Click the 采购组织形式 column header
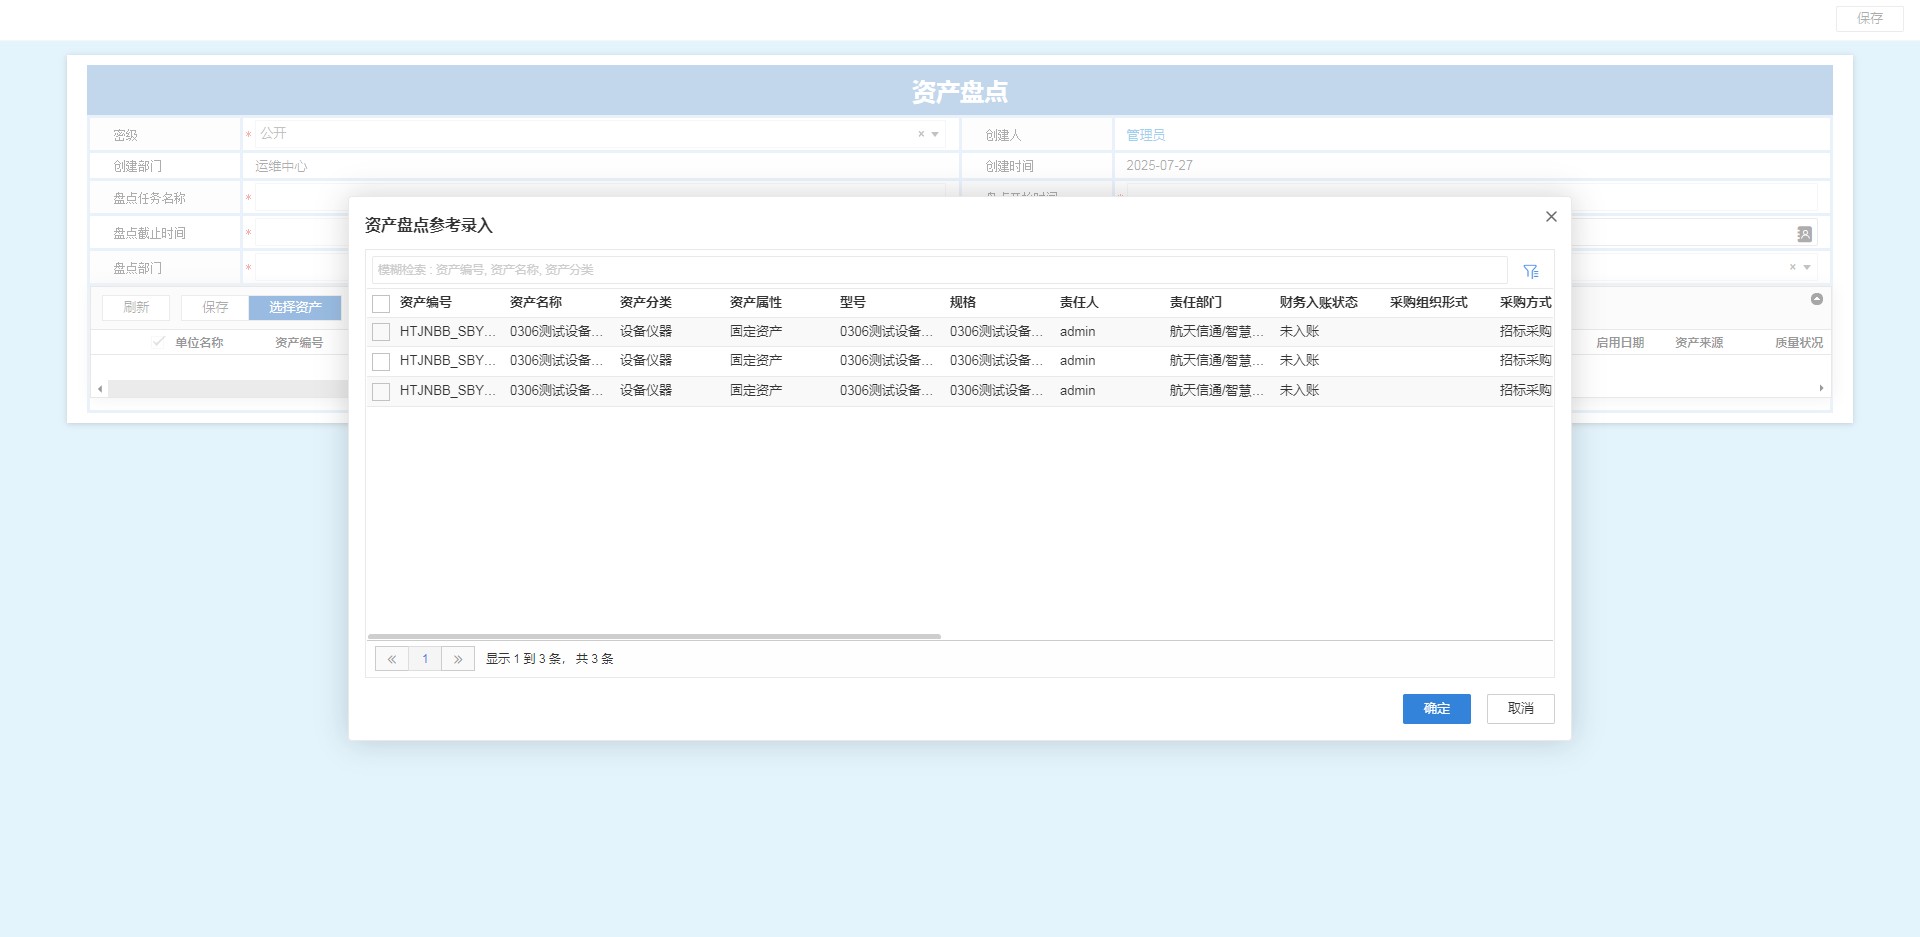The image size is (1920, 937). [1429, 302]
